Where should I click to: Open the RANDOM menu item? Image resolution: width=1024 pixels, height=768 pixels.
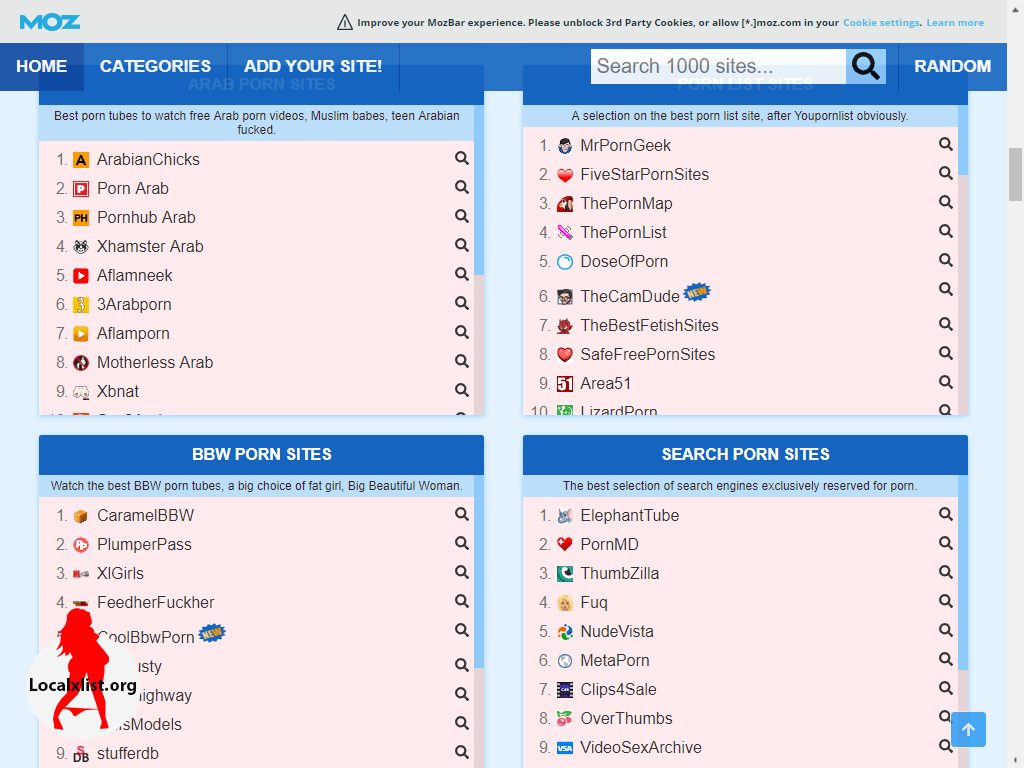952,67
